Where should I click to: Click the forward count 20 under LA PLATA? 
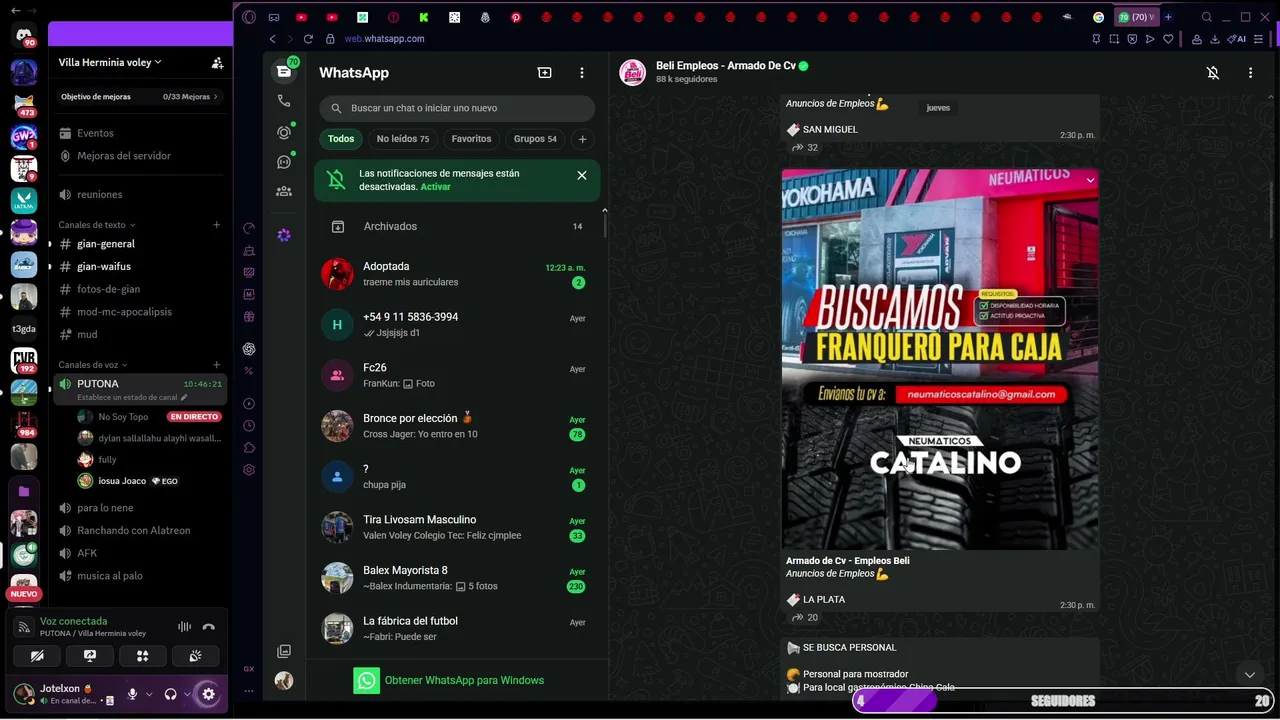(x=805, y=618)
